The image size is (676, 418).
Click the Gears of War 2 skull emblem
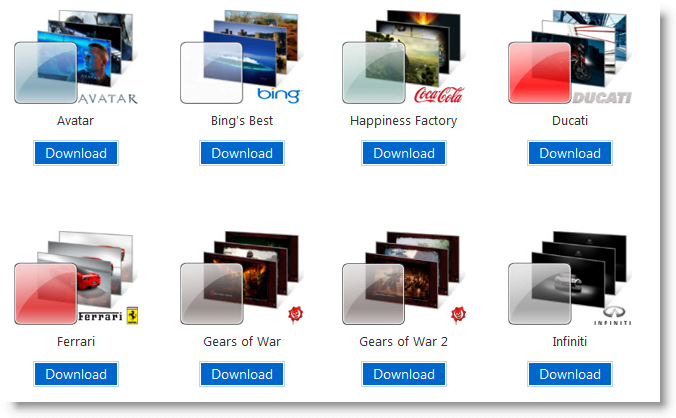tap(458, 315)
